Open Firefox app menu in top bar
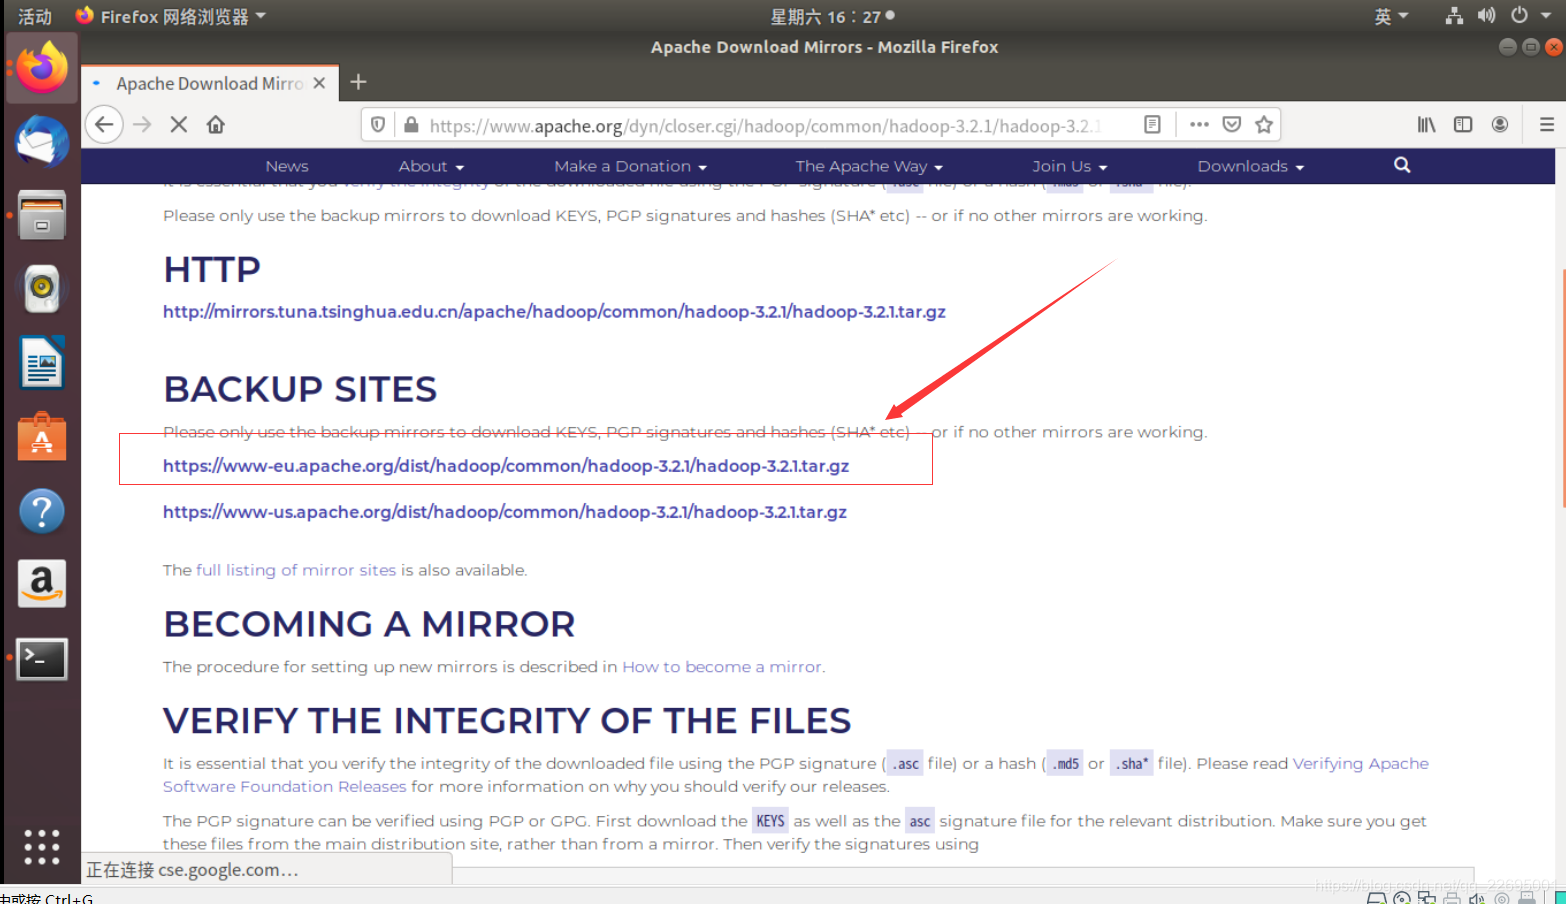Viewport: 1566px width, 904px height. tap(171, 16)
